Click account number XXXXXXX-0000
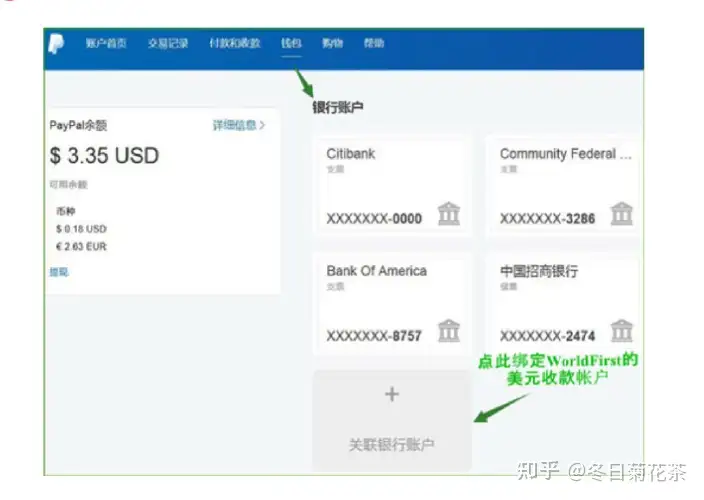The image size is (704, 500). pyautogui.click(x=374, y=219)
